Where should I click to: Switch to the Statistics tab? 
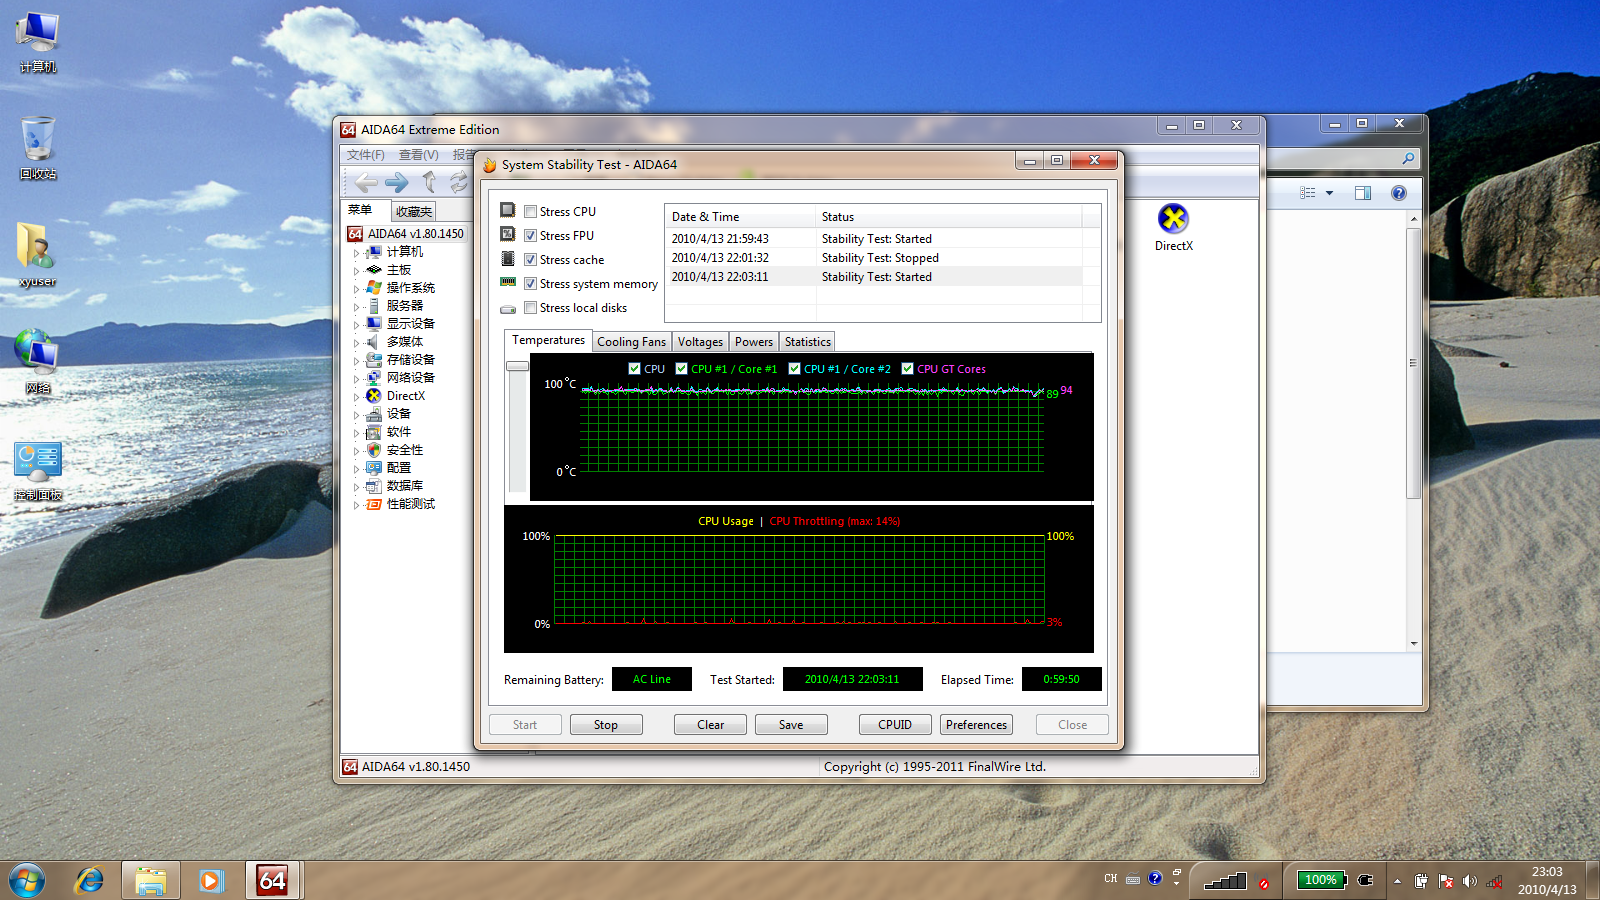coord(807,342)
